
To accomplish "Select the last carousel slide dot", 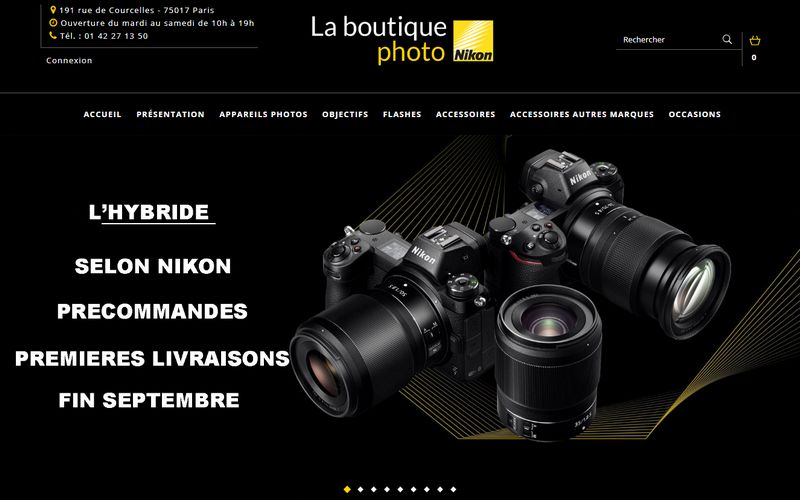I will click(x=454, y=489).
